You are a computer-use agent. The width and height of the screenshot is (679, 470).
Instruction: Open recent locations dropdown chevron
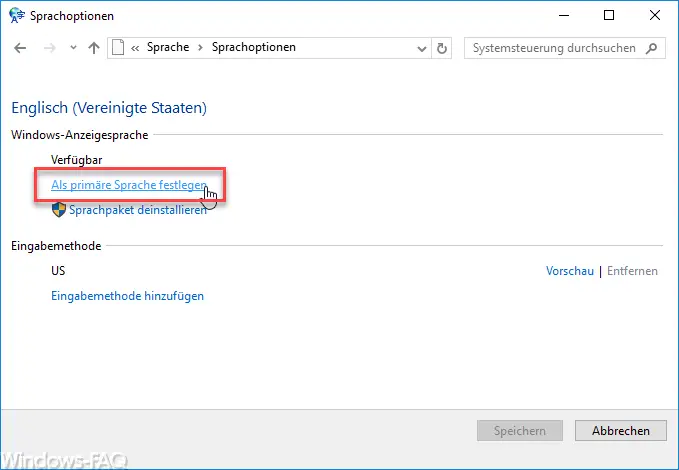tap(73, 48)
